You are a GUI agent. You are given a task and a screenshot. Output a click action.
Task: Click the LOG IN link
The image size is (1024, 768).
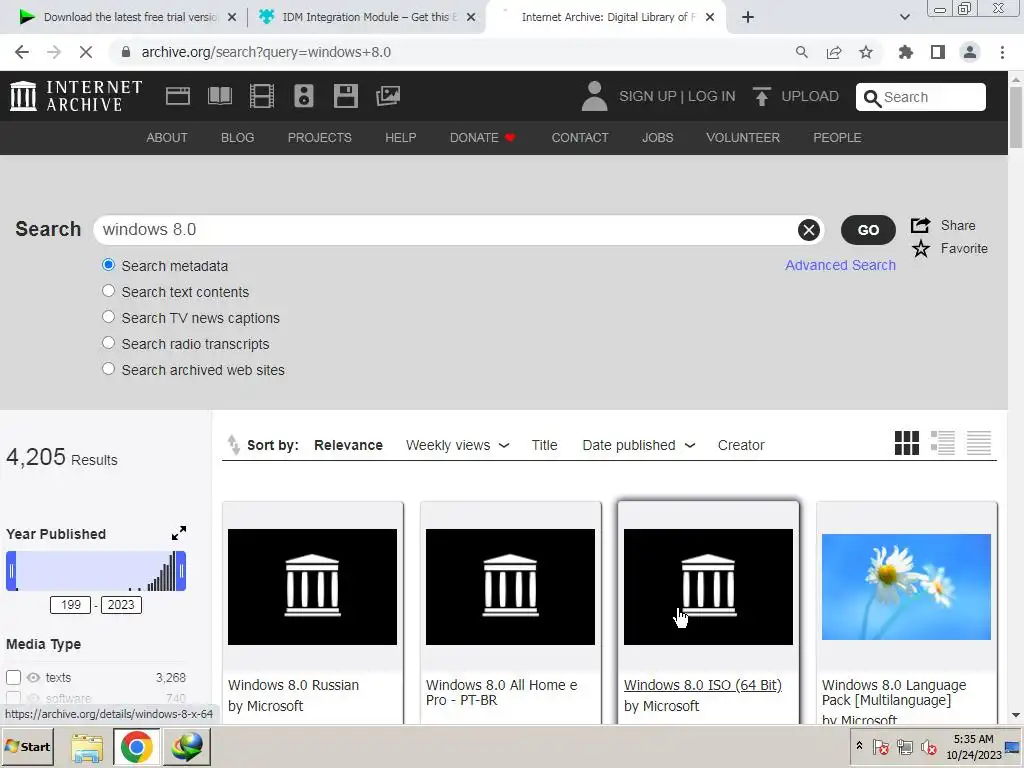point(711,96)
